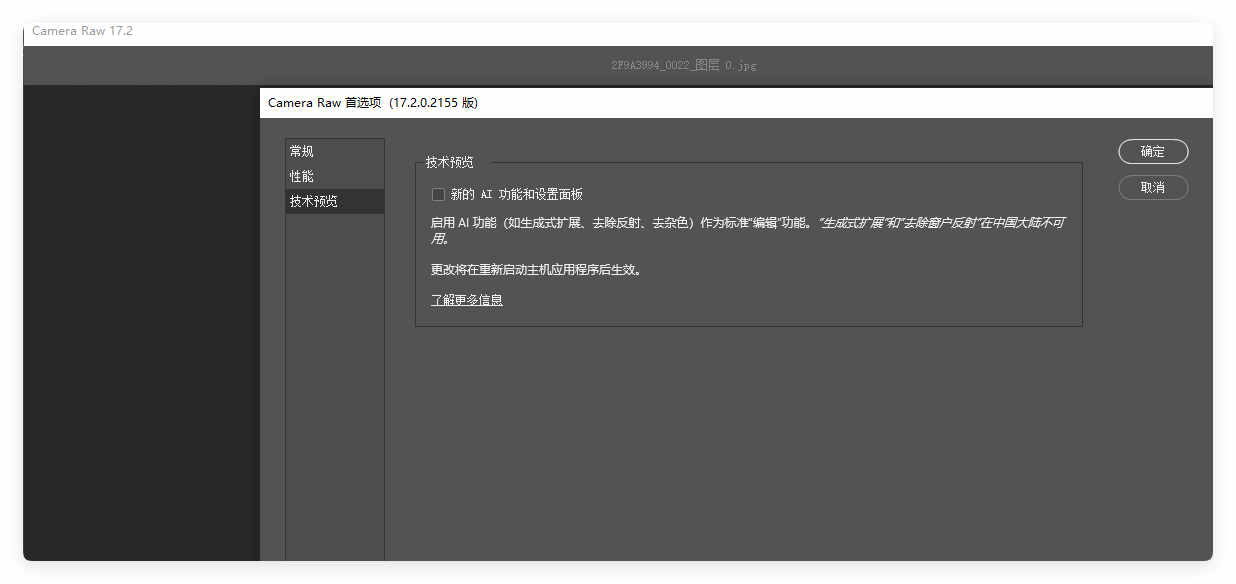Enable the 新的 AI 功能和设置面板 checkbox
This screenshot has width=1236, height=584.
(438, 195)
